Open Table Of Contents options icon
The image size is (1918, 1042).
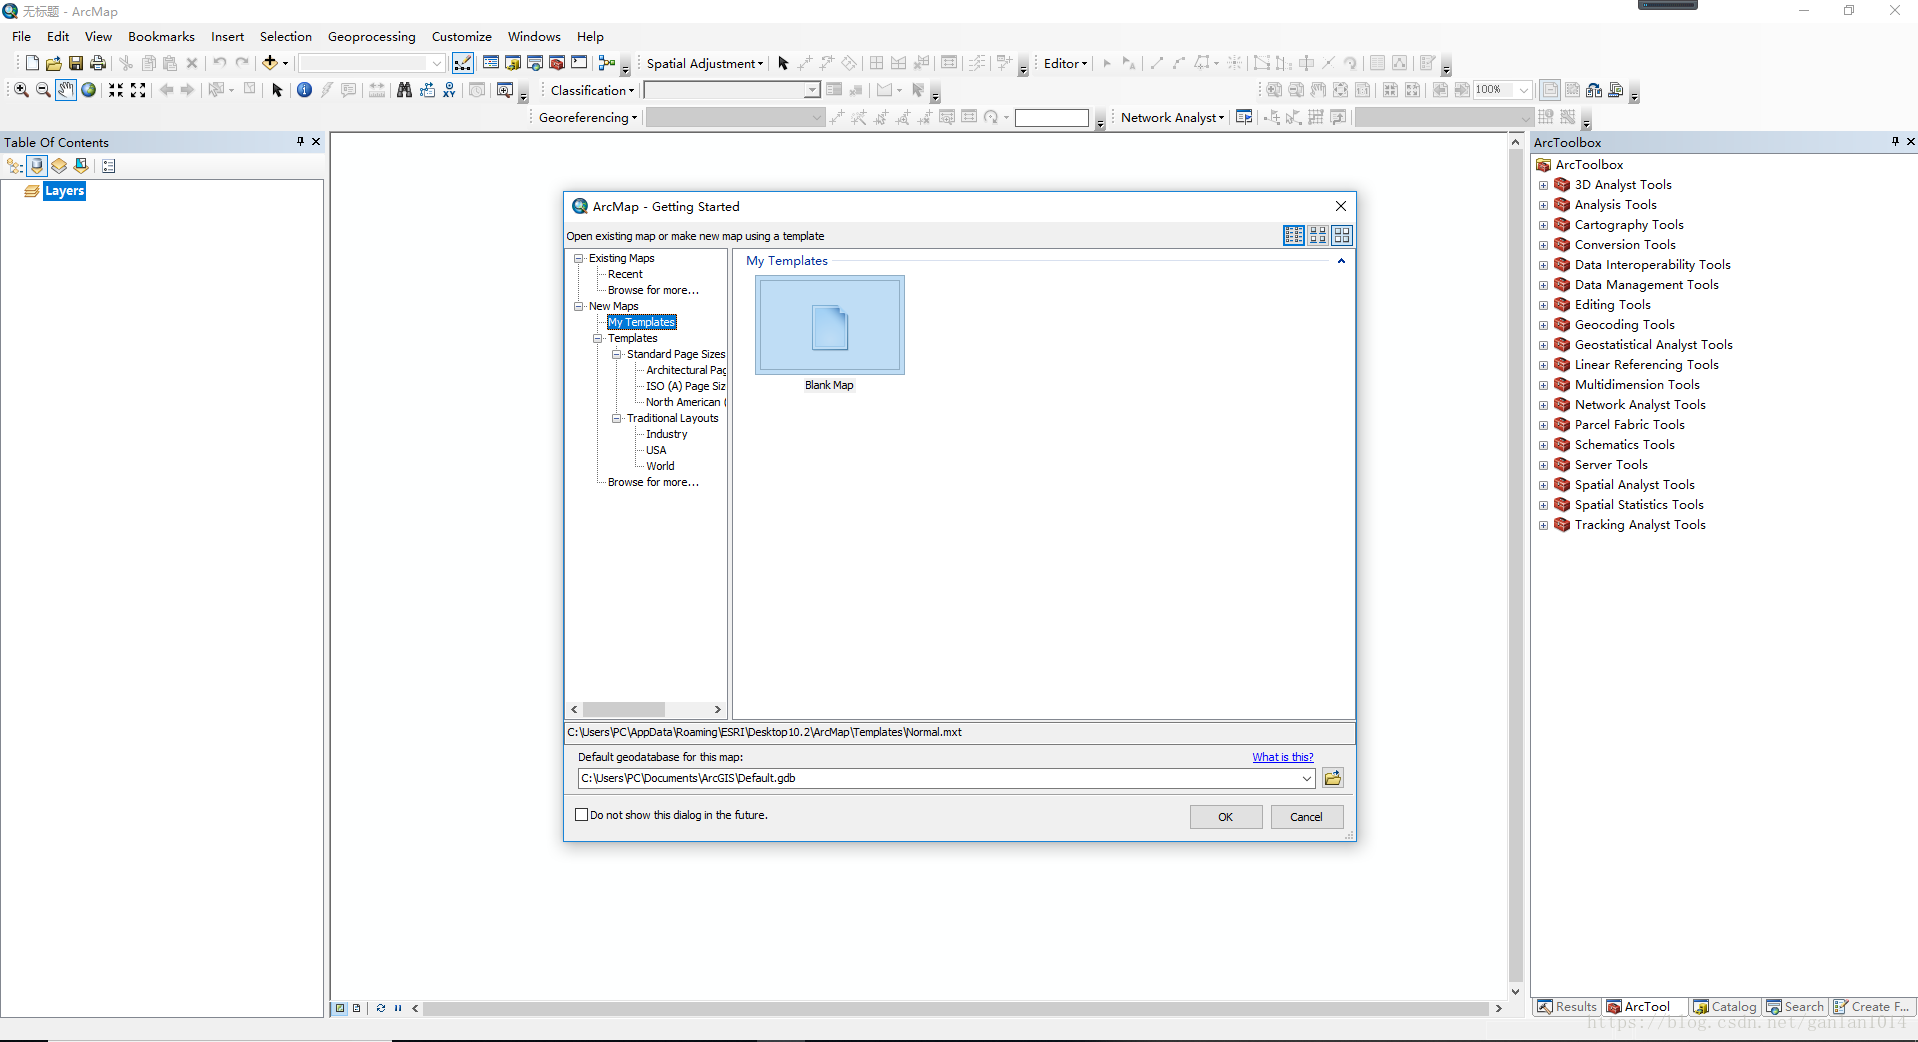[109, 166]
